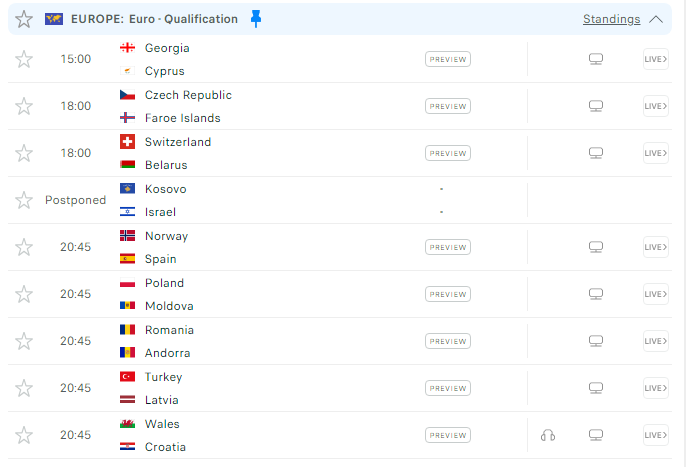The image size is (686, 467).
Task: Open LIVE icon for Turkey vs Latvia
Action: click(655, 388)
